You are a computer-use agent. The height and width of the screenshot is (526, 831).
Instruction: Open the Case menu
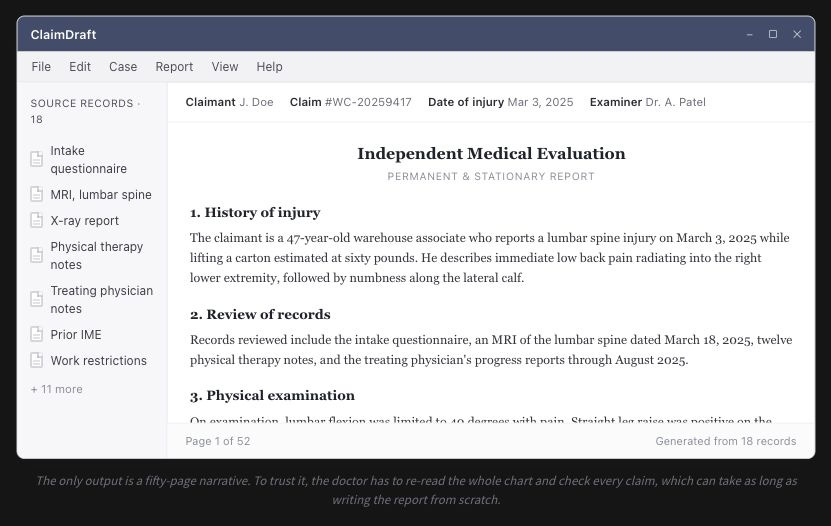click(123, 67)
